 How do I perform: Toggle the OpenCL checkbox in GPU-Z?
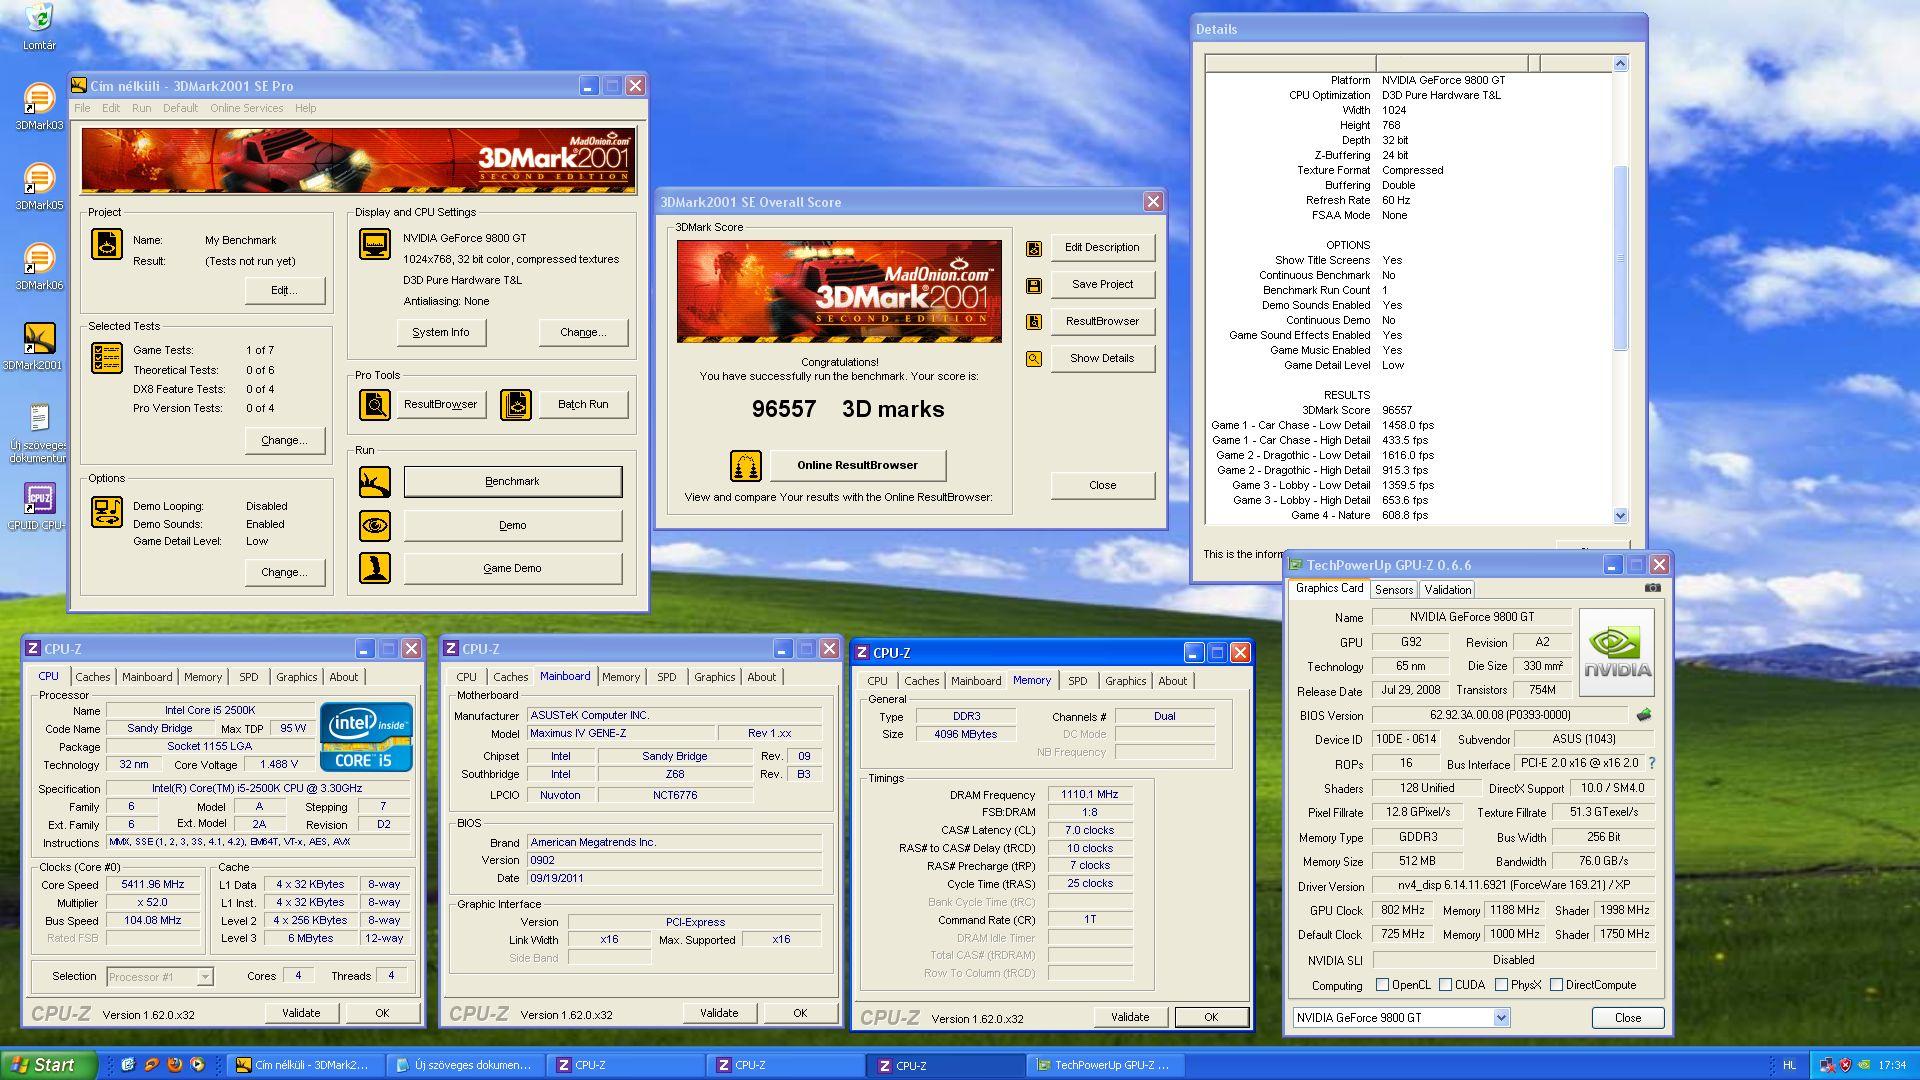click(x=1382, y=985)
